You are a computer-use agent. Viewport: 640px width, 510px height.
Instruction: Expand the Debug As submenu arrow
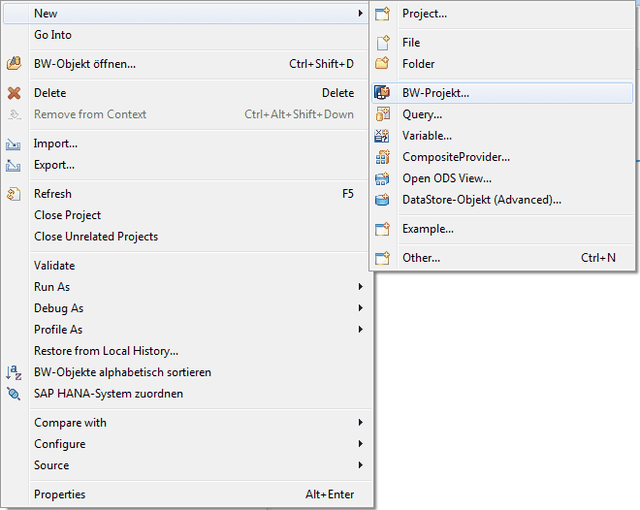click(360, 308)
